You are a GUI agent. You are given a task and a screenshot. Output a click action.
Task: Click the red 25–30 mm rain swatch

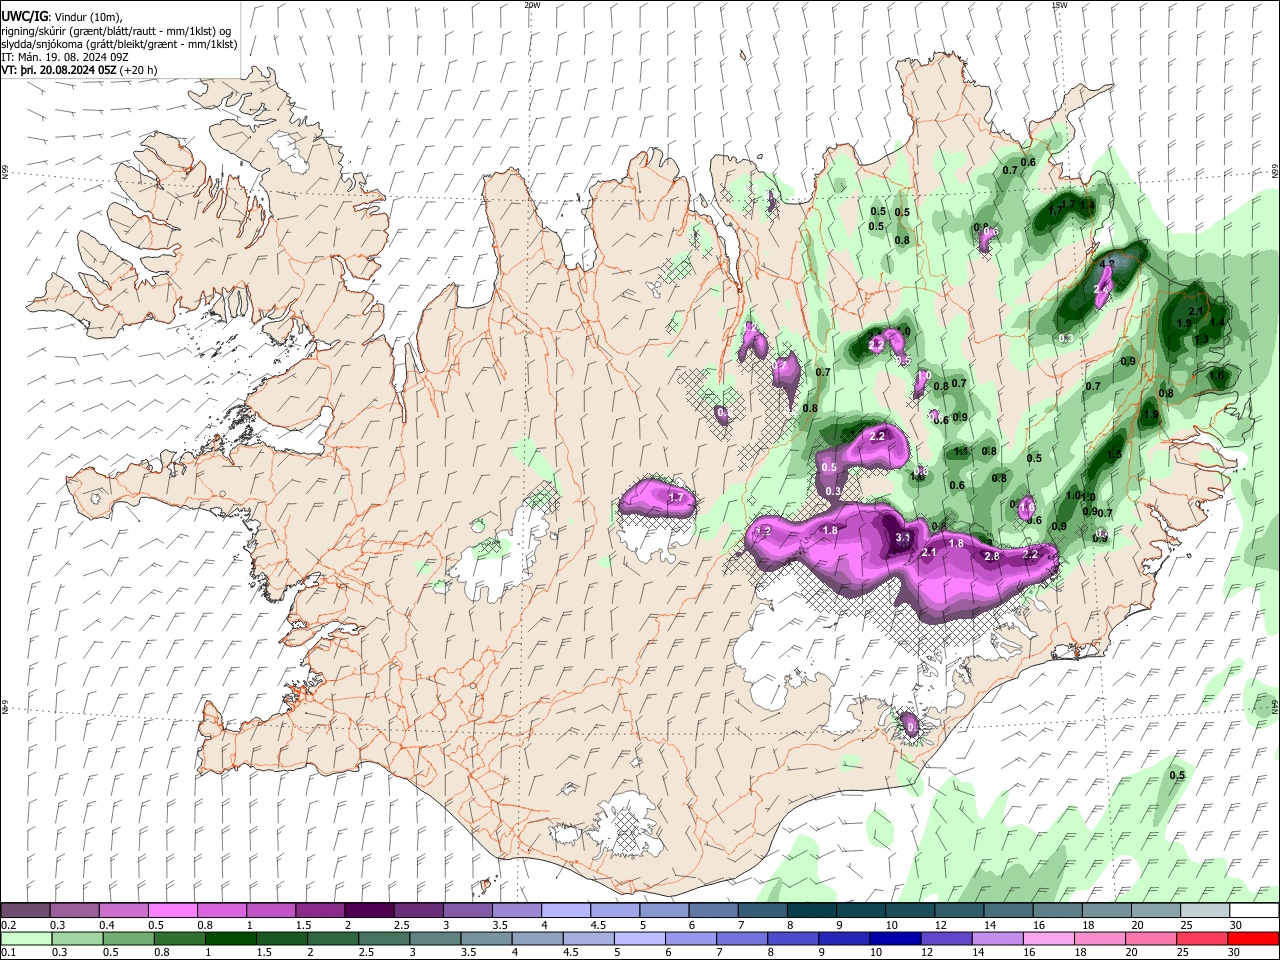coord(1201,938)
